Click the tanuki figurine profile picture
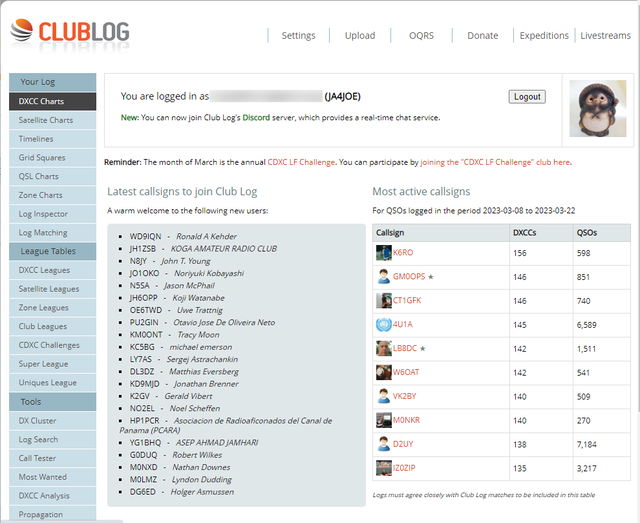This screenshot has height=523, width=640. [x=598, y=109]
